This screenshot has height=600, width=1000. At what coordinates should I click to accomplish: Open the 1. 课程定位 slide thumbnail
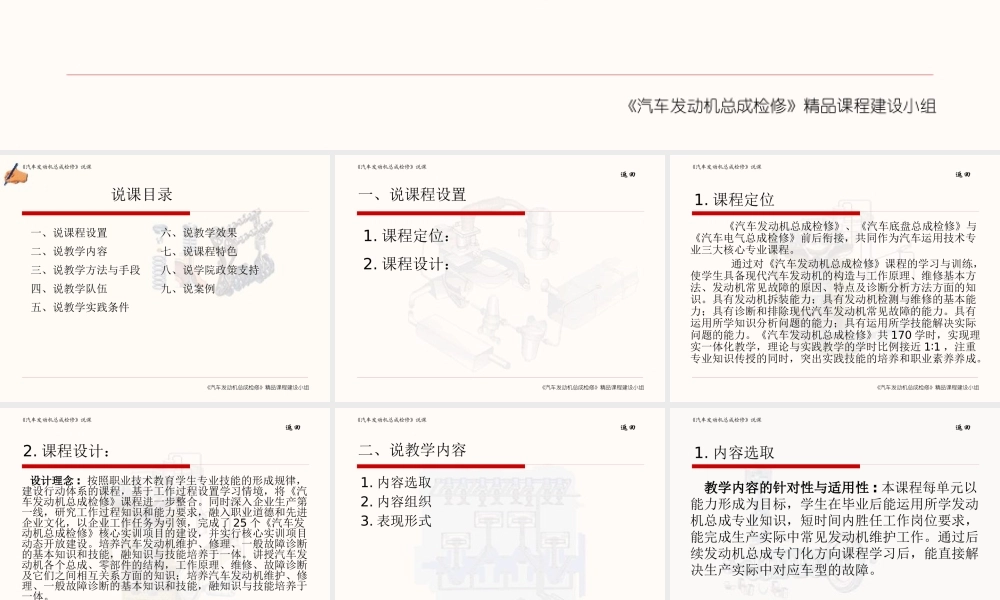(835, 279)
